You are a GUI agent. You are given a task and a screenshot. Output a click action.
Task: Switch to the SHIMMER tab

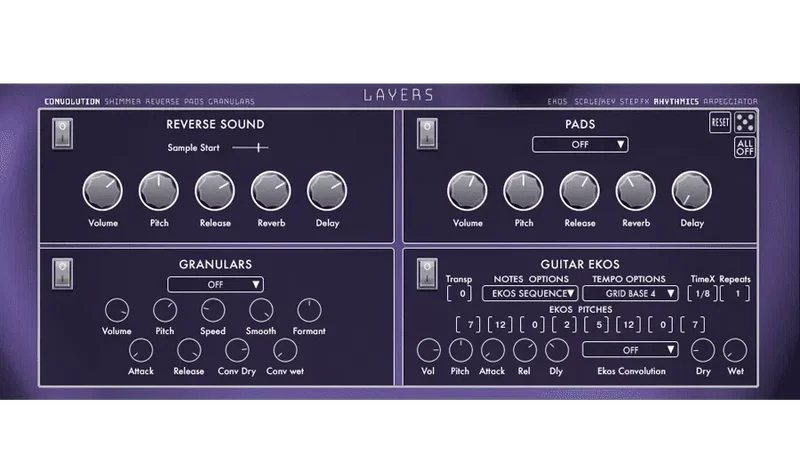[122, 101]
